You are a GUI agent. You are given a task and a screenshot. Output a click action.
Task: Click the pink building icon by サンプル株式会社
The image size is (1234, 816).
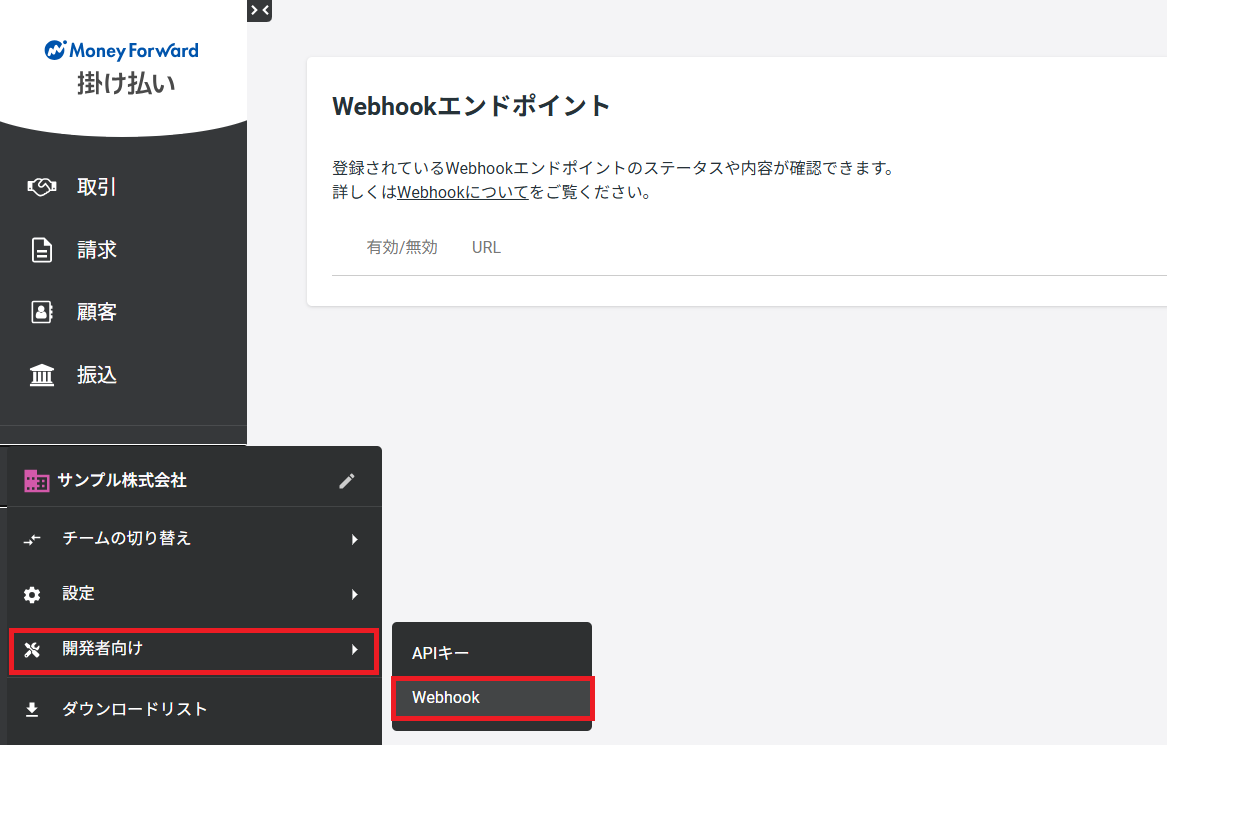pyautogui.click(x=36, y=480)
